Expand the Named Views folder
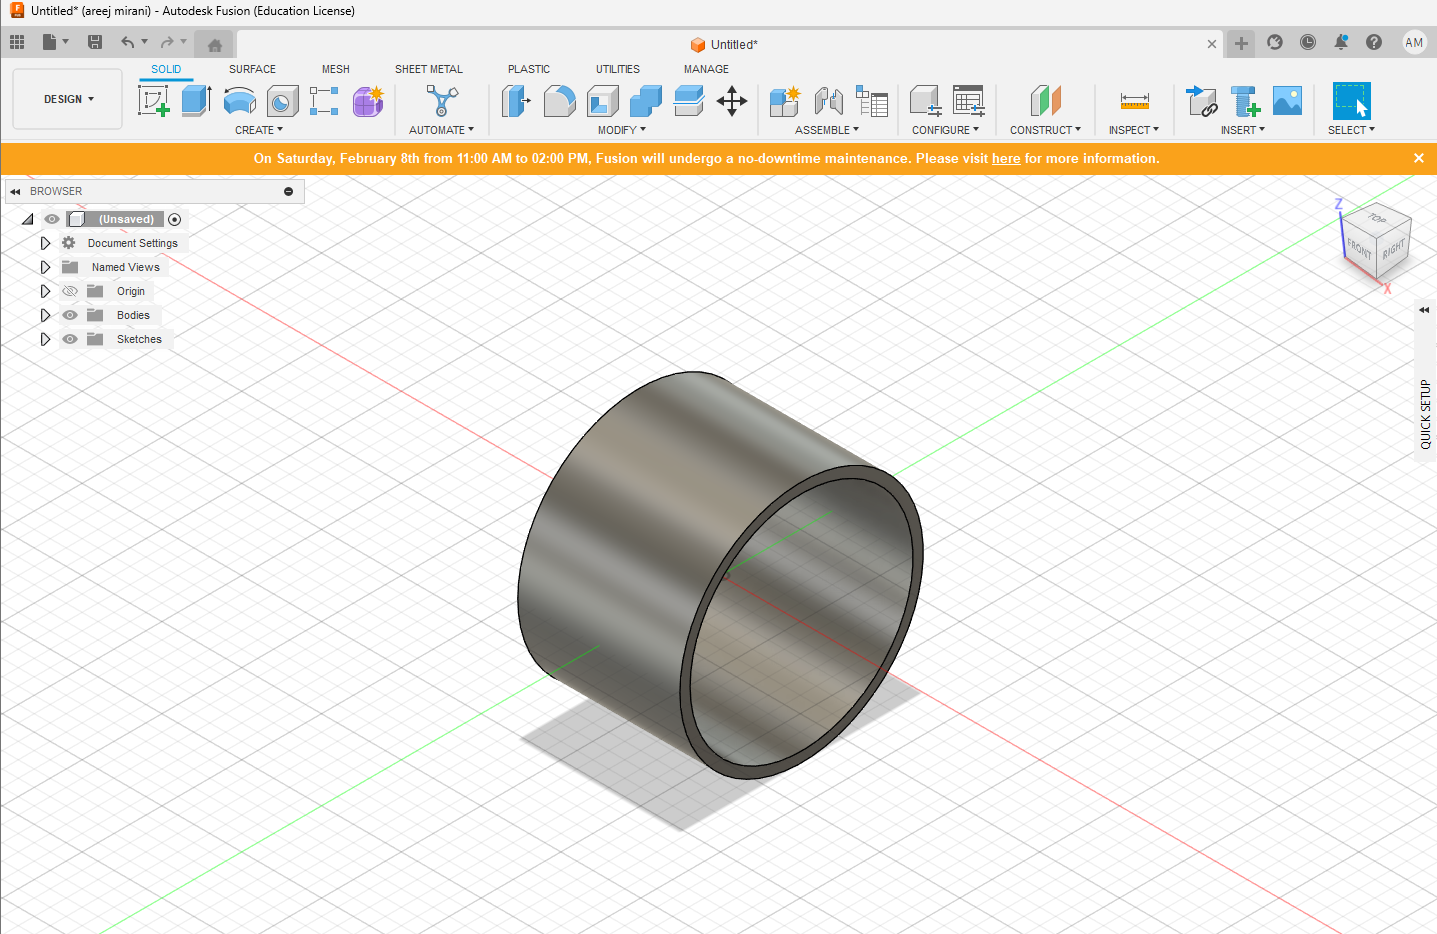The height and width of the screenshot is (934, 1437). 45,267
